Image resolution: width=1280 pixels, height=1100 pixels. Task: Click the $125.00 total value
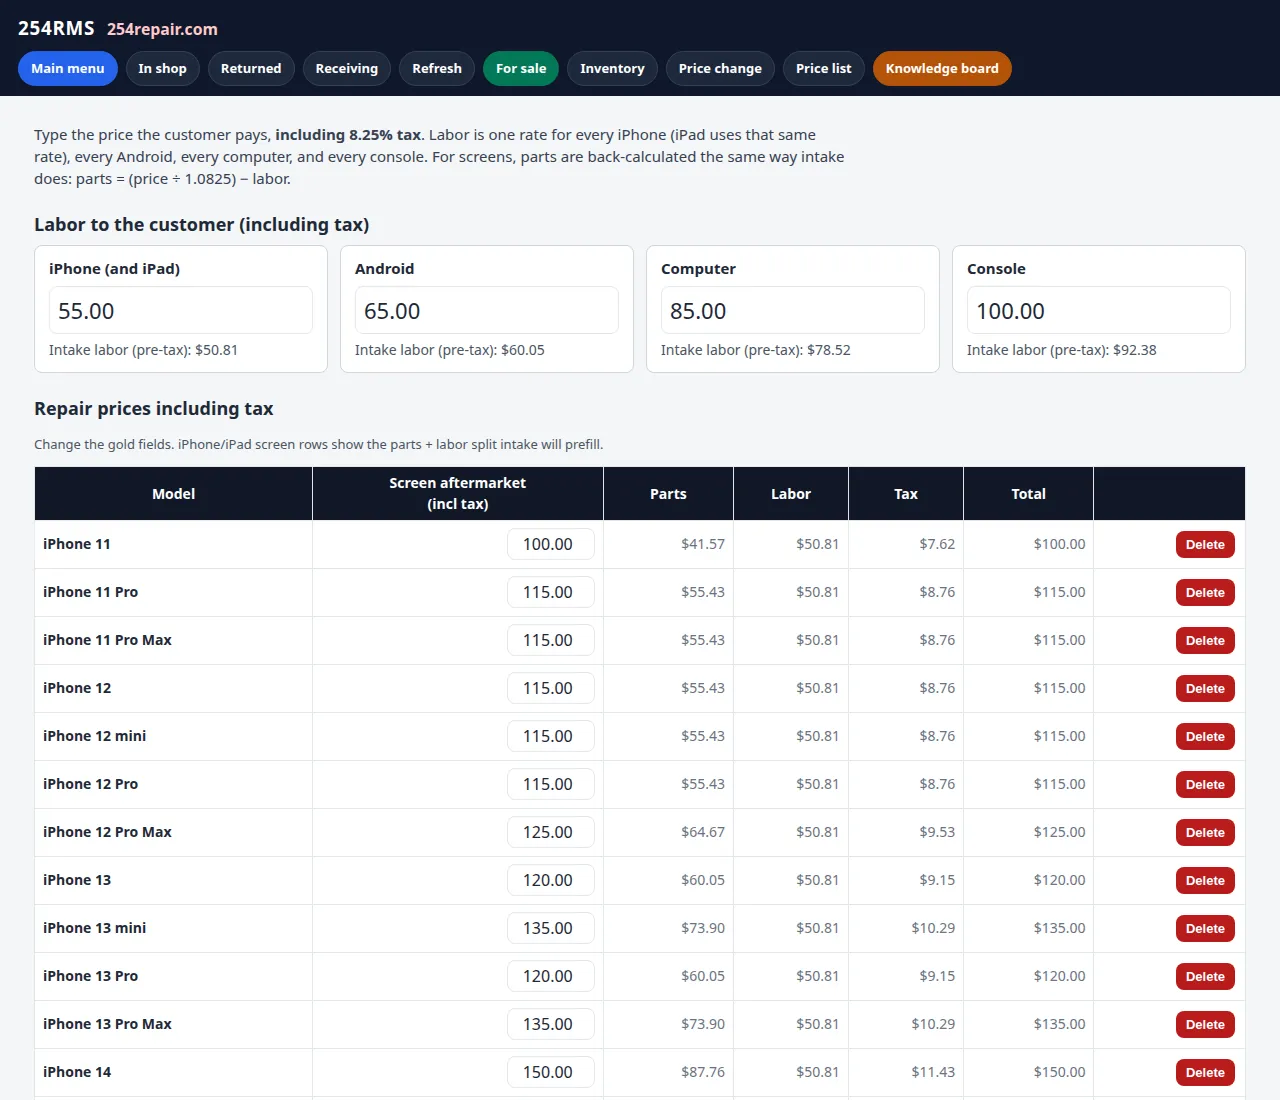tap(1059, 832)
